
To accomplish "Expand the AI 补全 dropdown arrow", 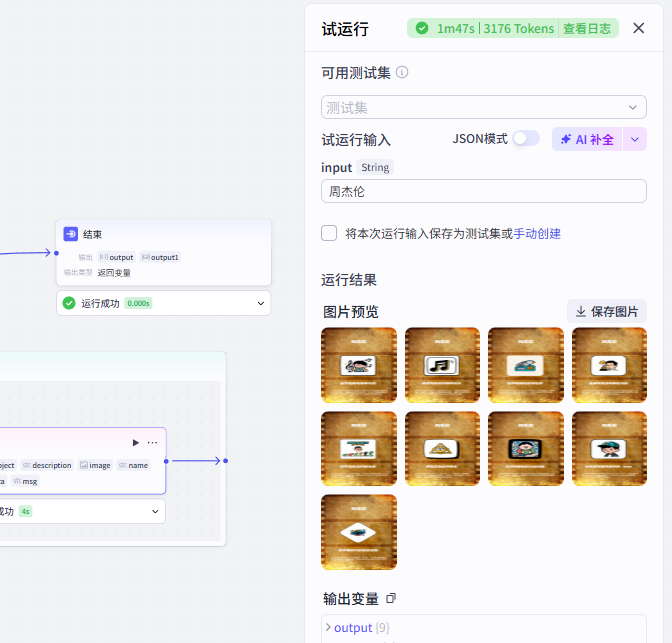I will tap(635, 139).
